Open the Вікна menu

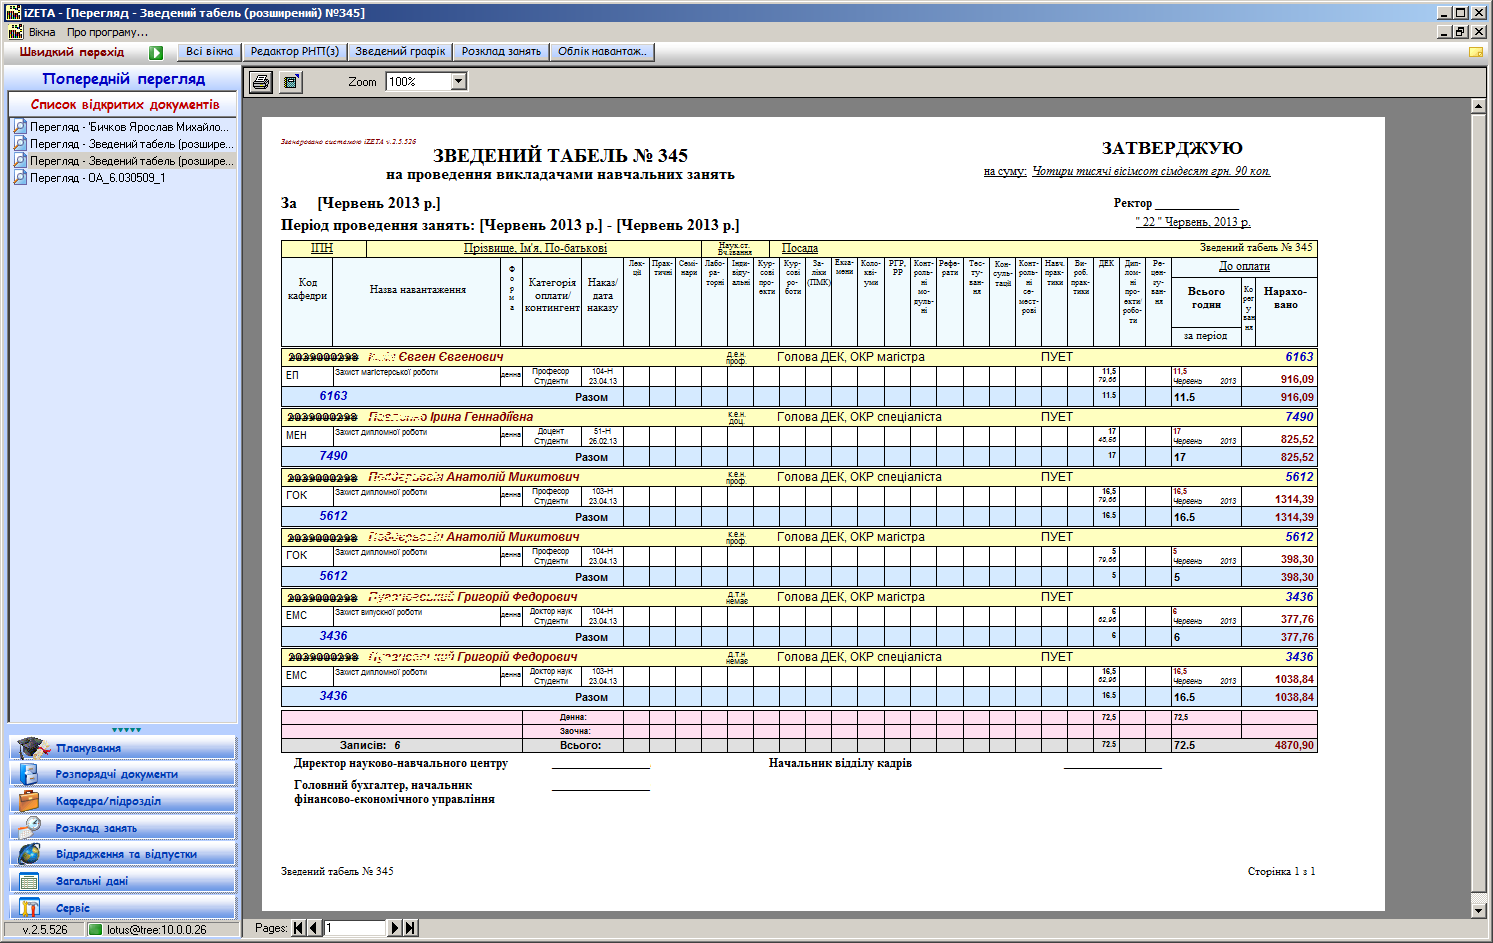[x=42, y=32]
